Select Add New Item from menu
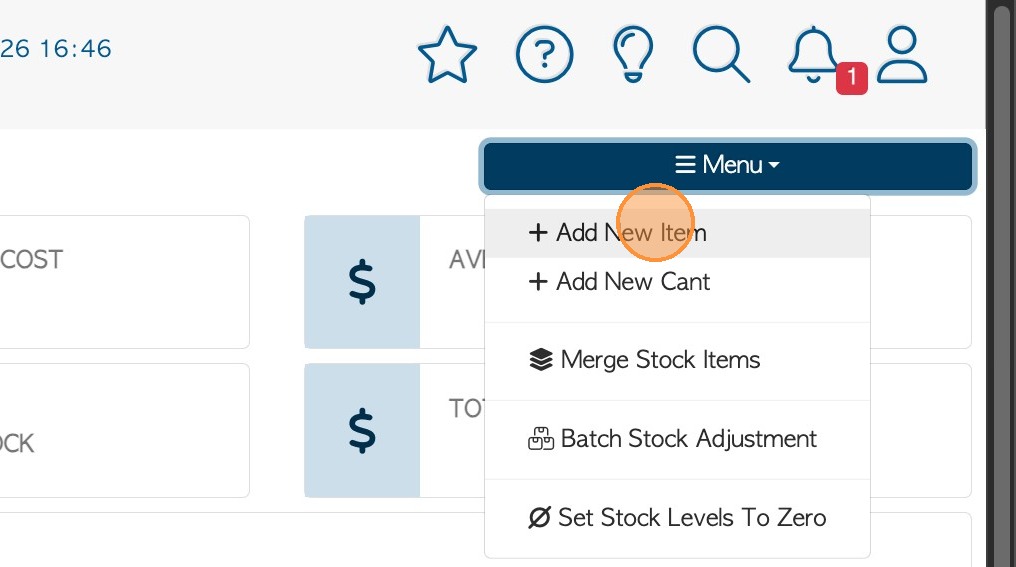The image size is (1016, 567). point(631,233)
